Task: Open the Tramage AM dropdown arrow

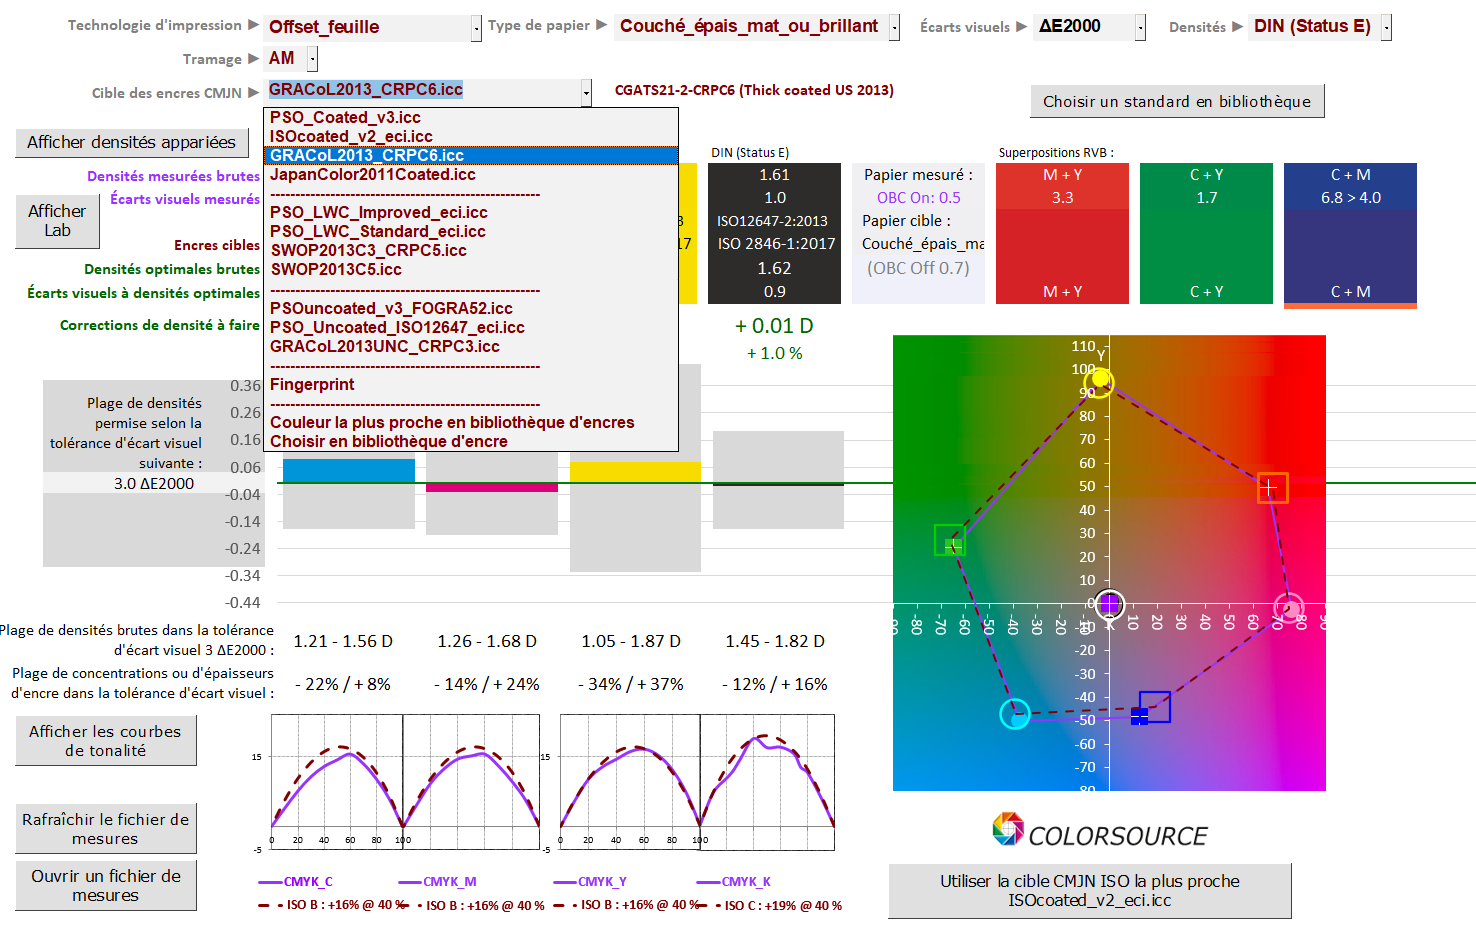Action: (313, 59)
